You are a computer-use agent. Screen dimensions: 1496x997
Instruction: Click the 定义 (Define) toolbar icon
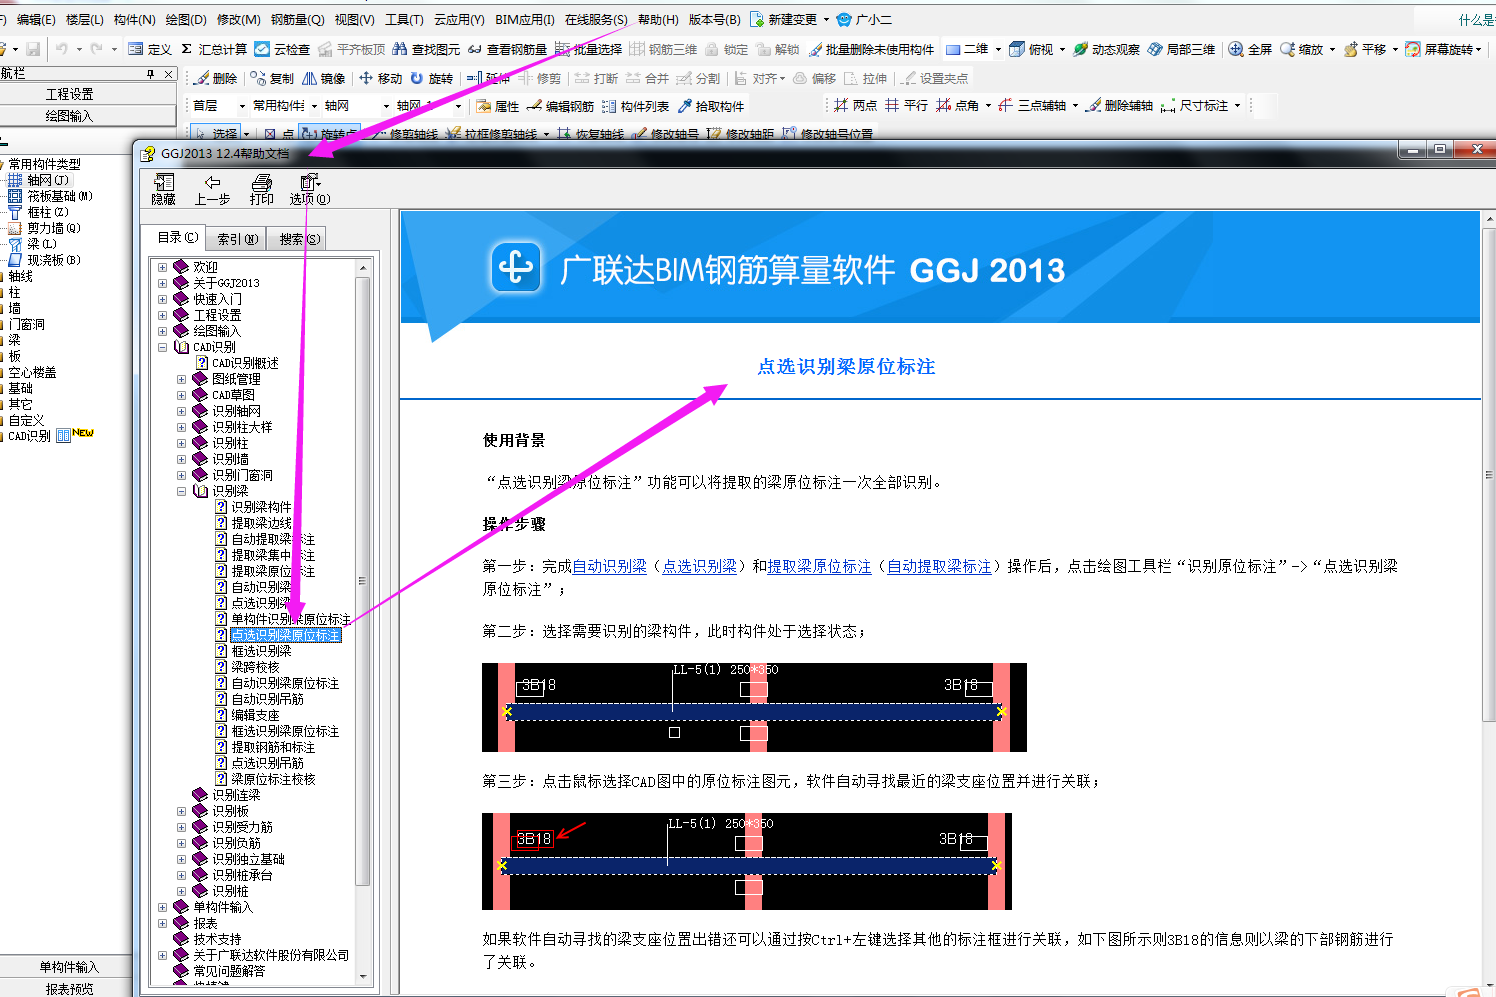150,49
